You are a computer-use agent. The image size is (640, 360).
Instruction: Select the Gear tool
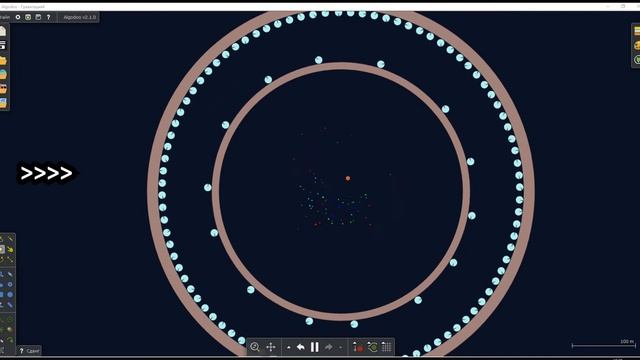pos(10,284)
